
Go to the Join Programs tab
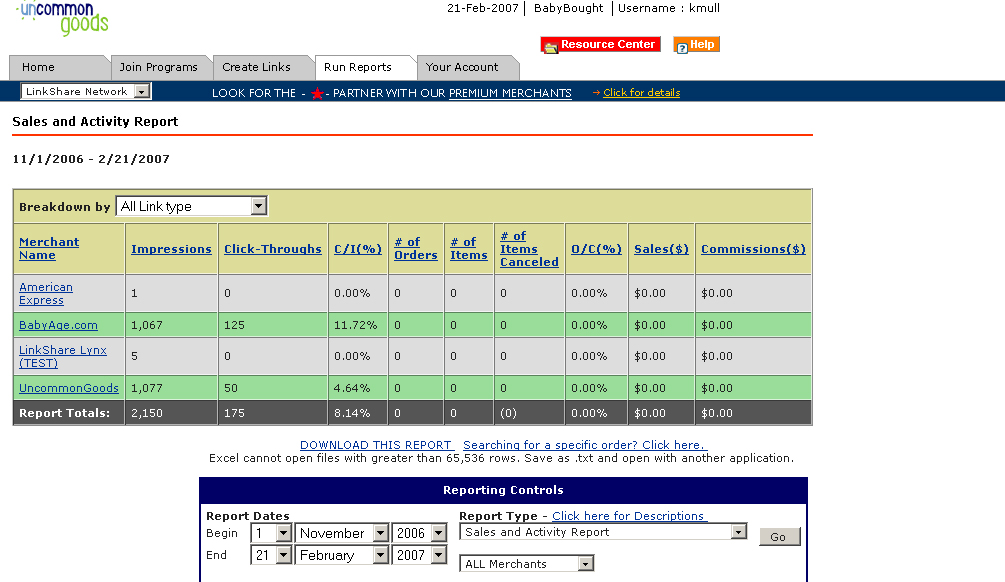(x=158, y=68)
